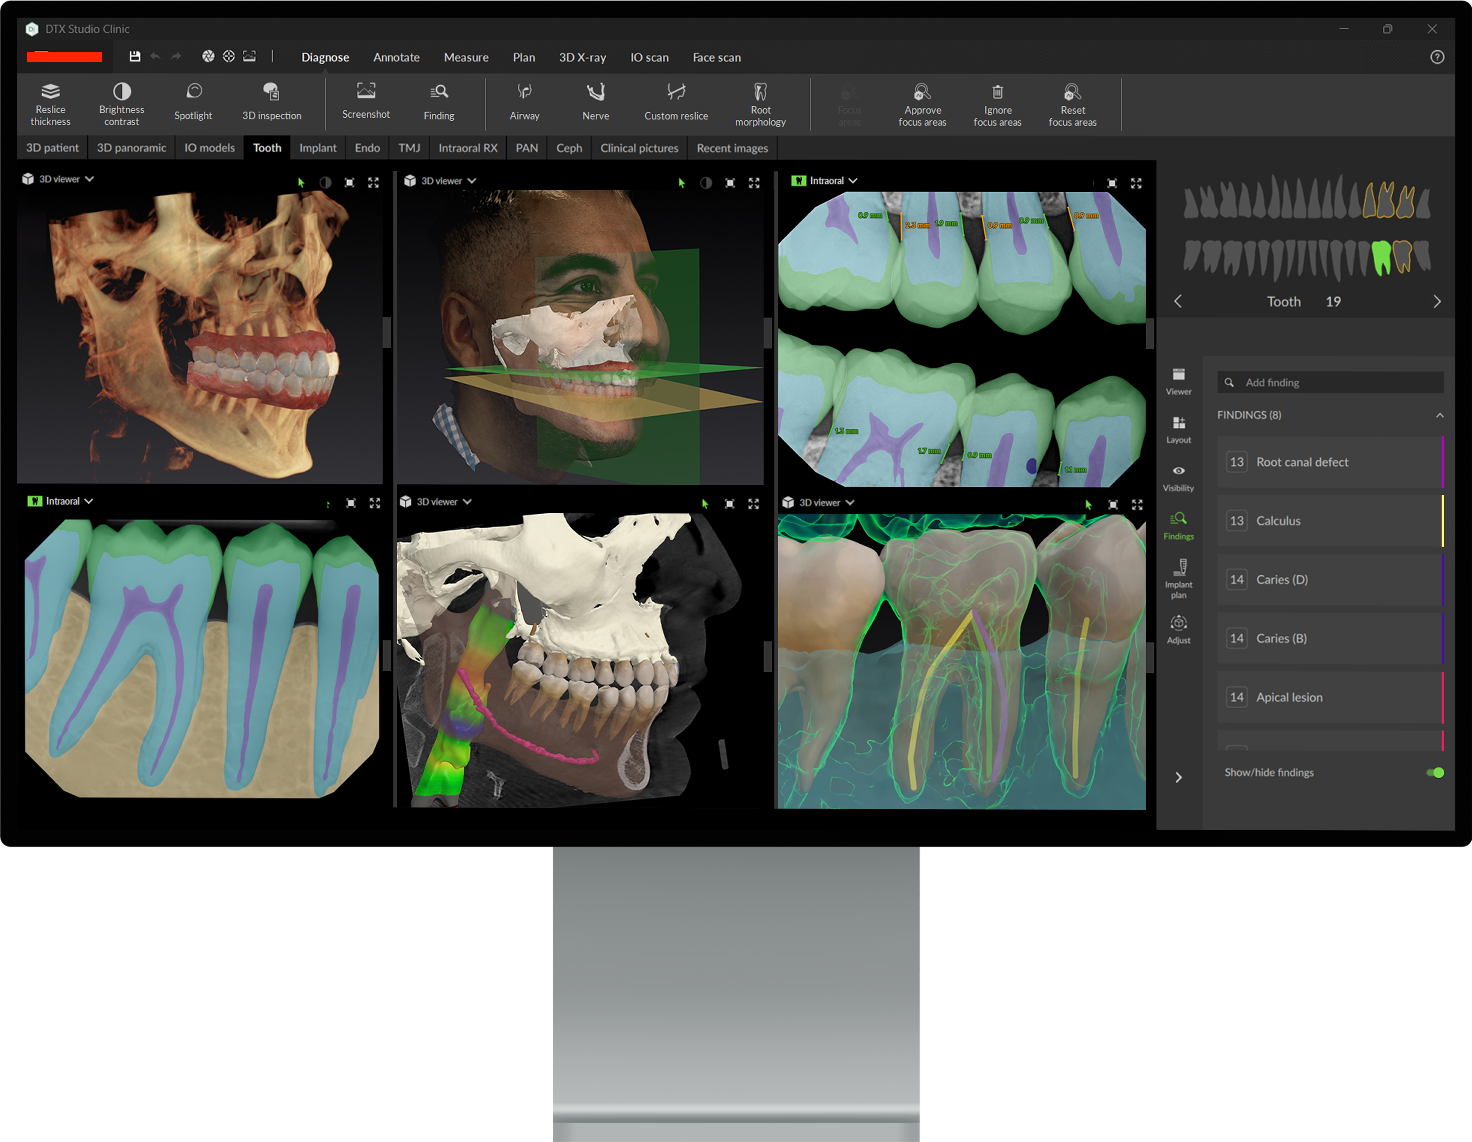
Task: Click the Add finding search field
Action: [x=1330, y=382]
